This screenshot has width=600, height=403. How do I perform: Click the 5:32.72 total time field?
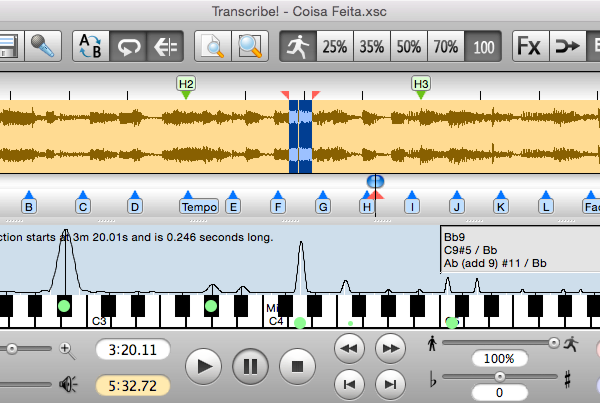click(x=133, y=386)
